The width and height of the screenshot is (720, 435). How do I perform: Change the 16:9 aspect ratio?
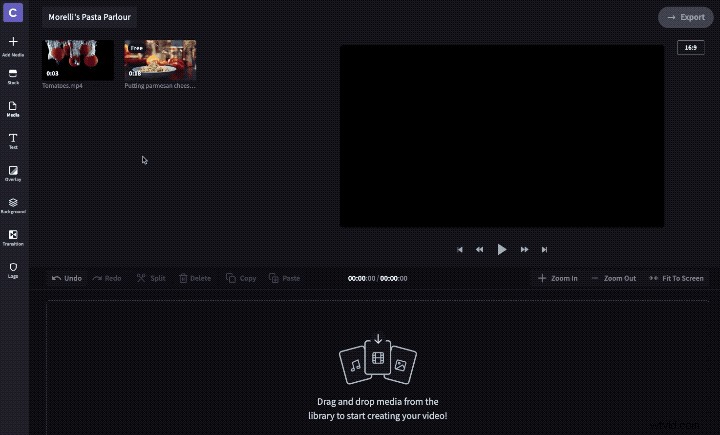point(691,47)
